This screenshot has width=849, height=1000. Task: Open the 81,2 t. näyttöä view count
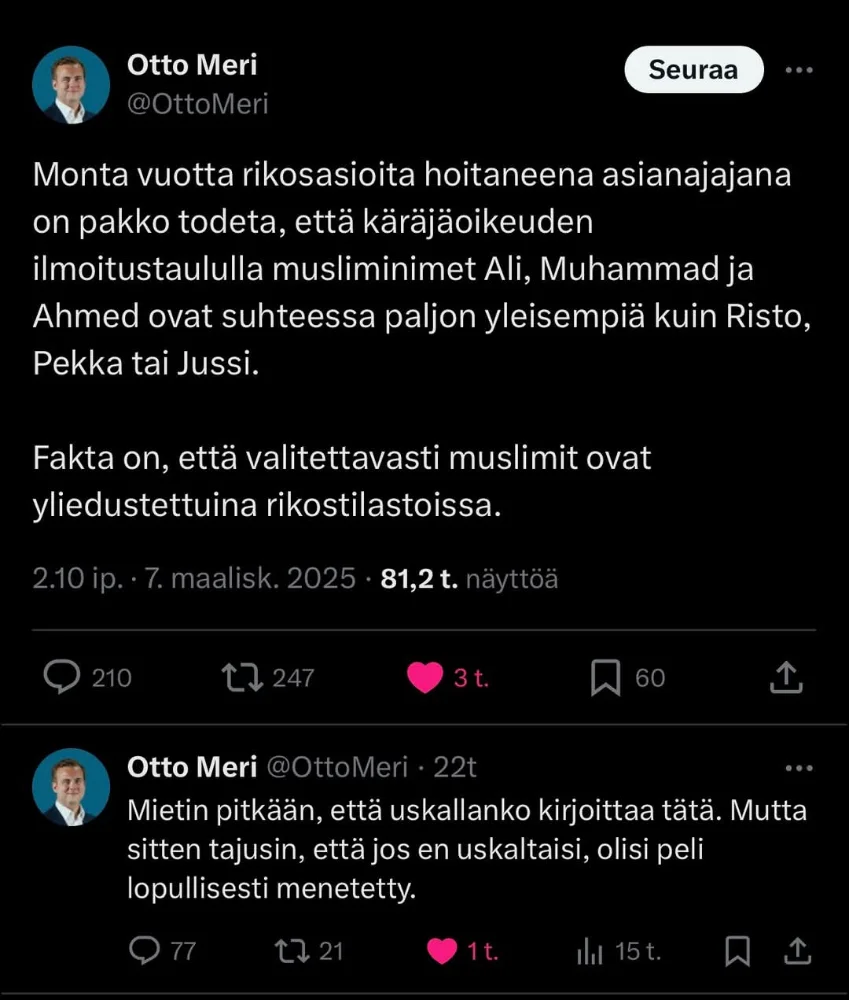(469, 578)
